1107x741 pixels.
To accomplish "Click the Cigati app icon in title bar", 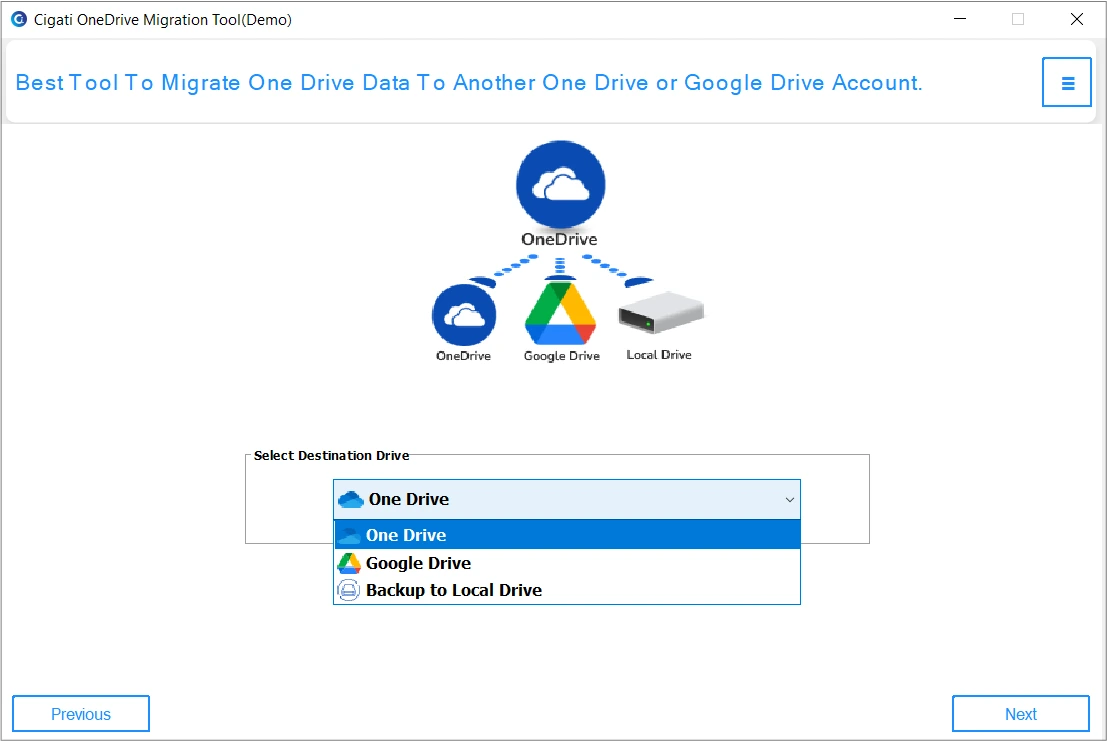I will point(18,19).
